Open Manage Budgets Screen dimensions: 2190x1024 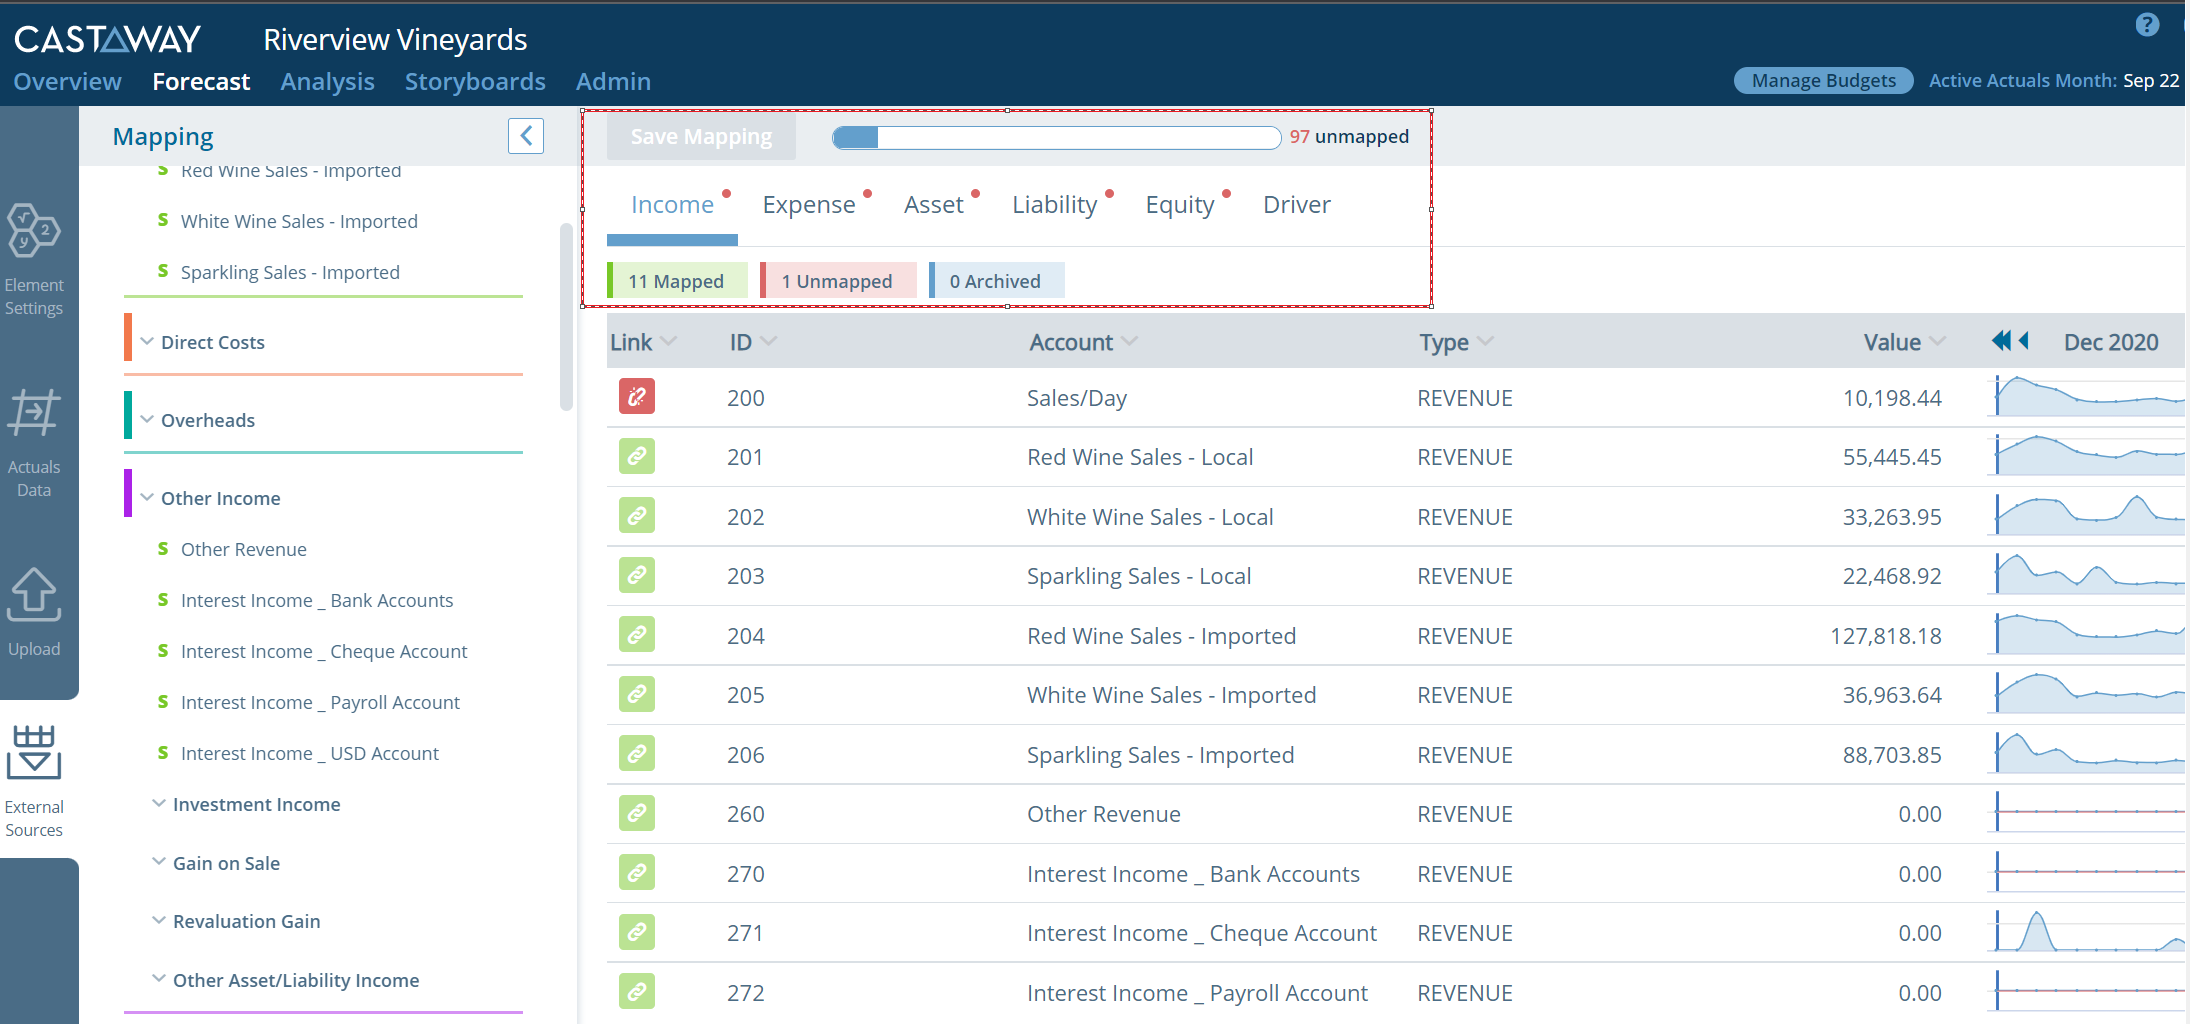coord(1823,80)
